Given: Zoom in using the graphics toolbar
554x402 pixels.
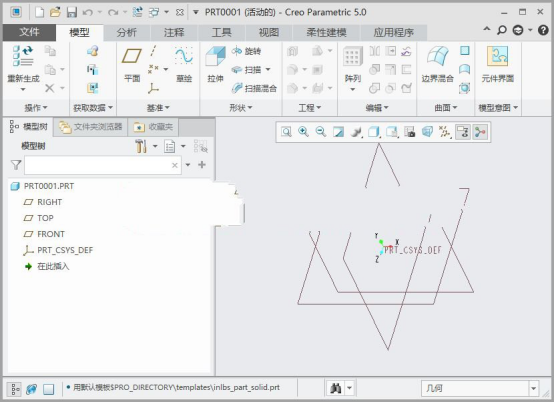Looking at the screenshot, I should (303, 132).
